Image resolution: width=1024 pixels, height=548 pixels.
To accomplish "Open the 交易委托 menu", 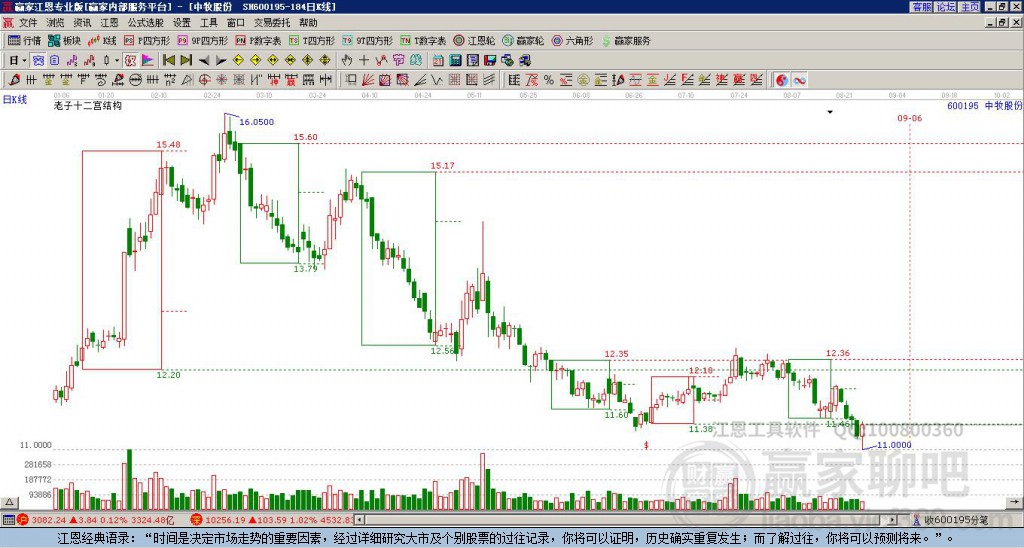I will (x=272, y=23).
